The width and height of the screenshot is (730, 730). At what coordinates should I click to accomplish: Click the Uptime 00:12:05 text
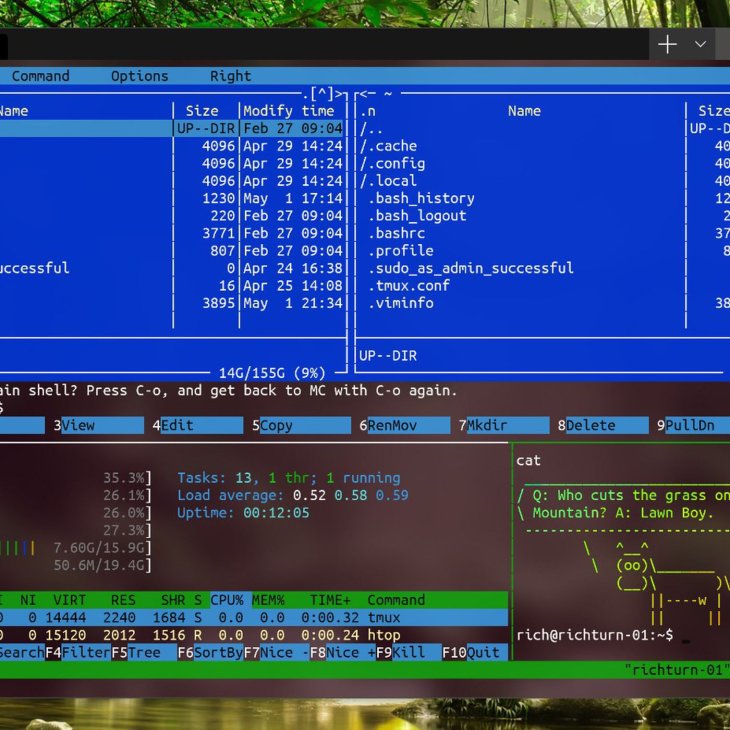(x=243, y=513)
